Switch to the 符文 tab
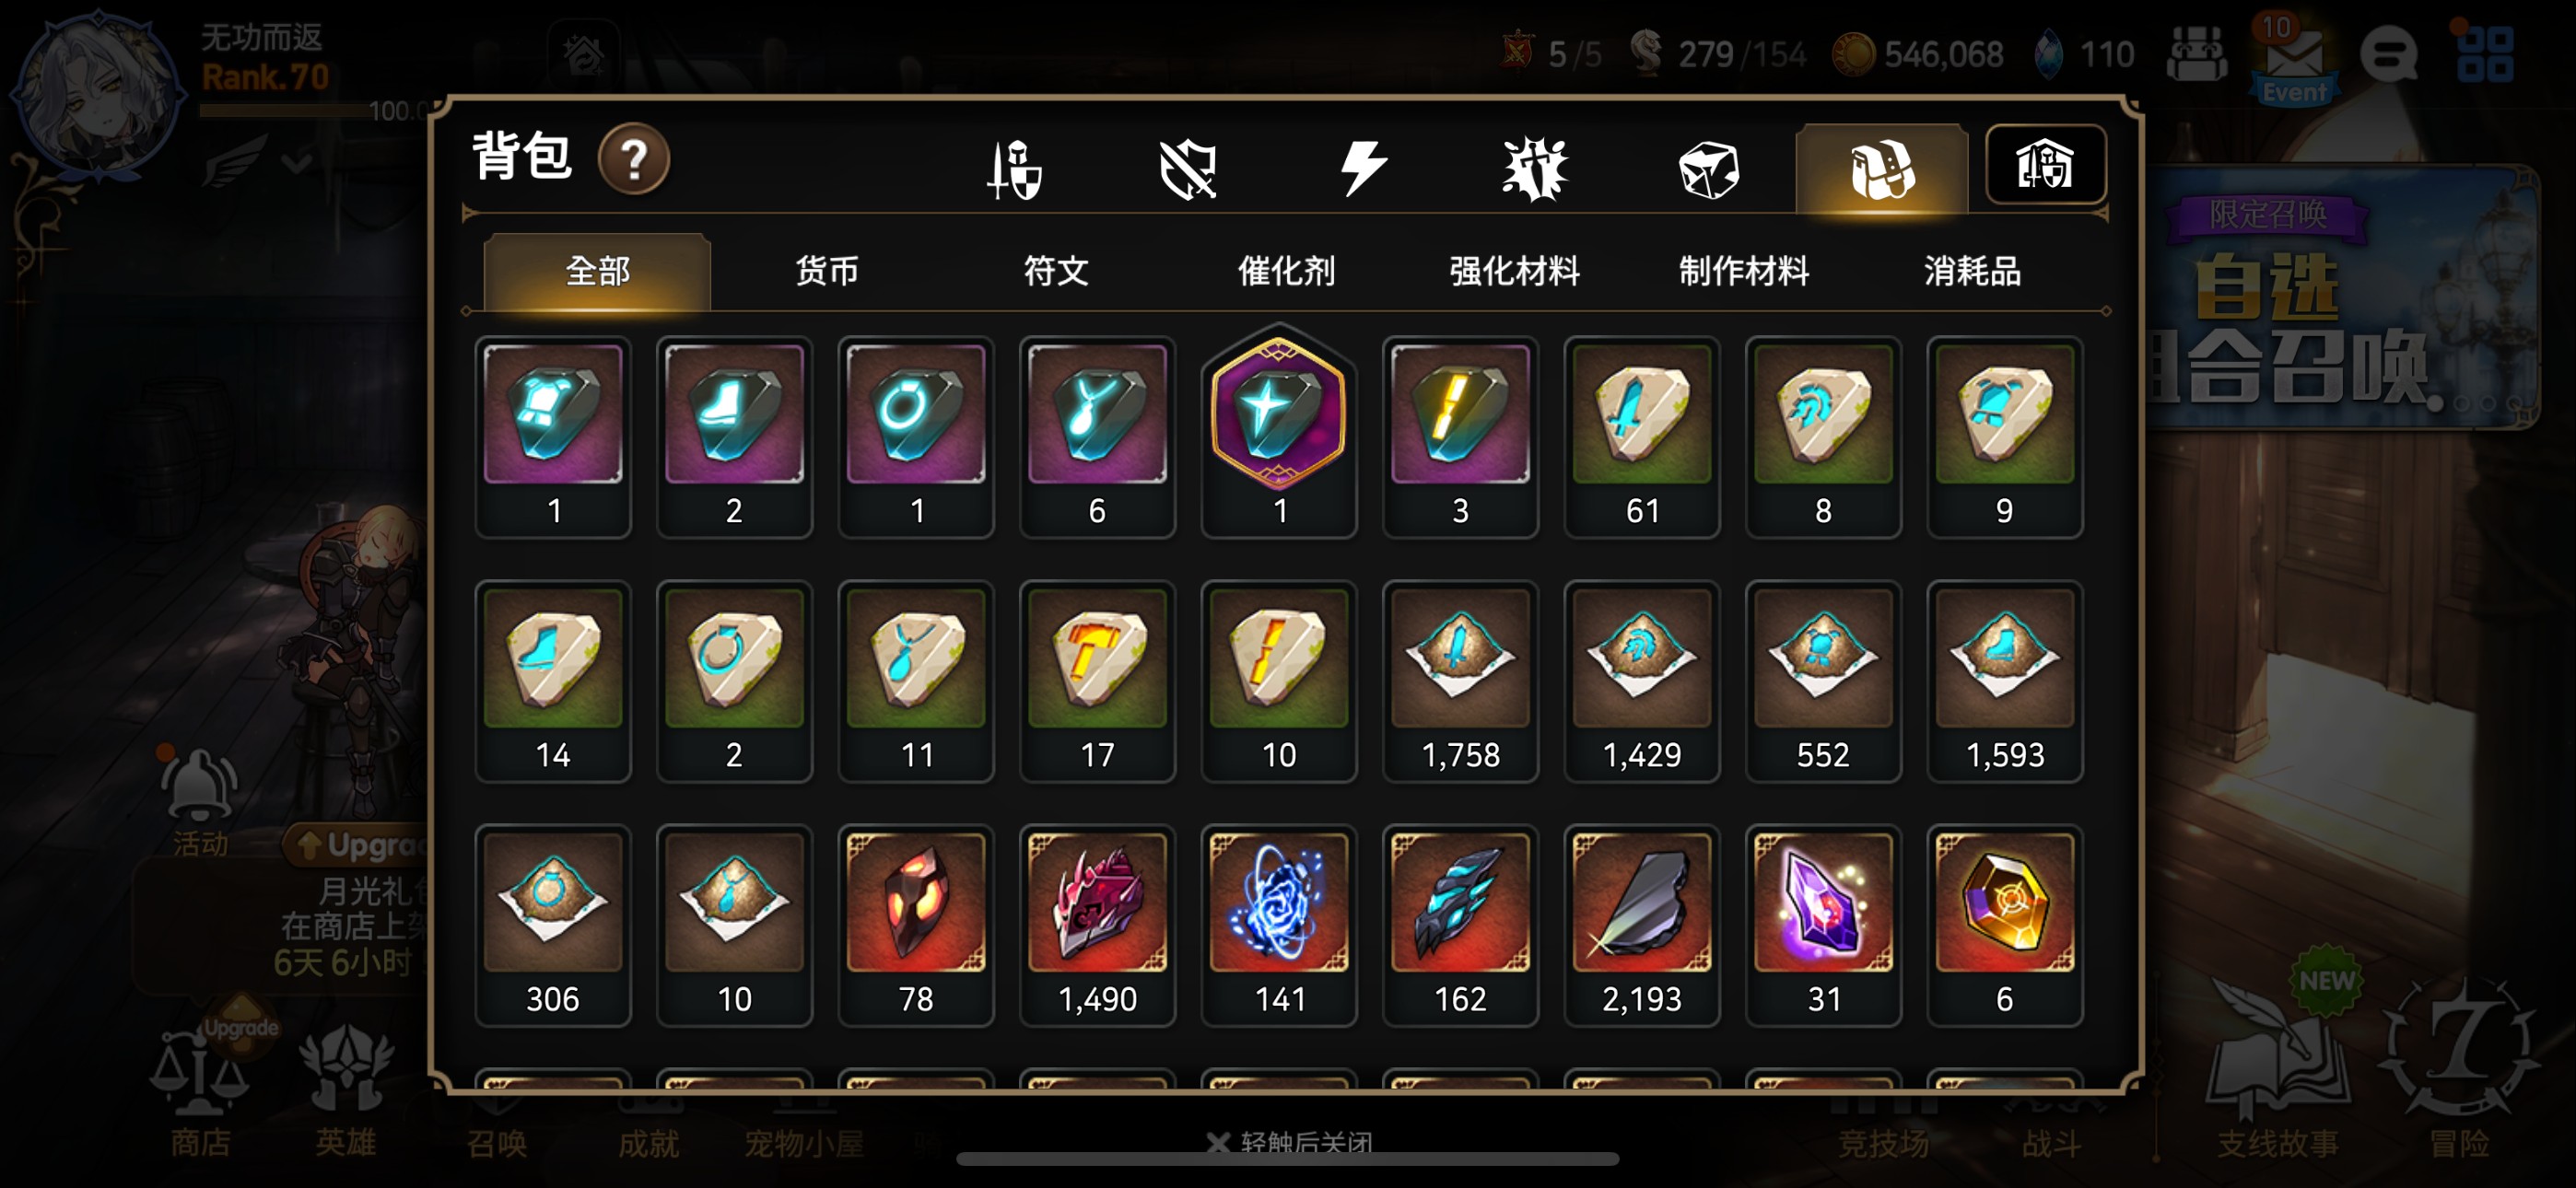This screenshot has width=2576, height=1188. click(1056, 271)
